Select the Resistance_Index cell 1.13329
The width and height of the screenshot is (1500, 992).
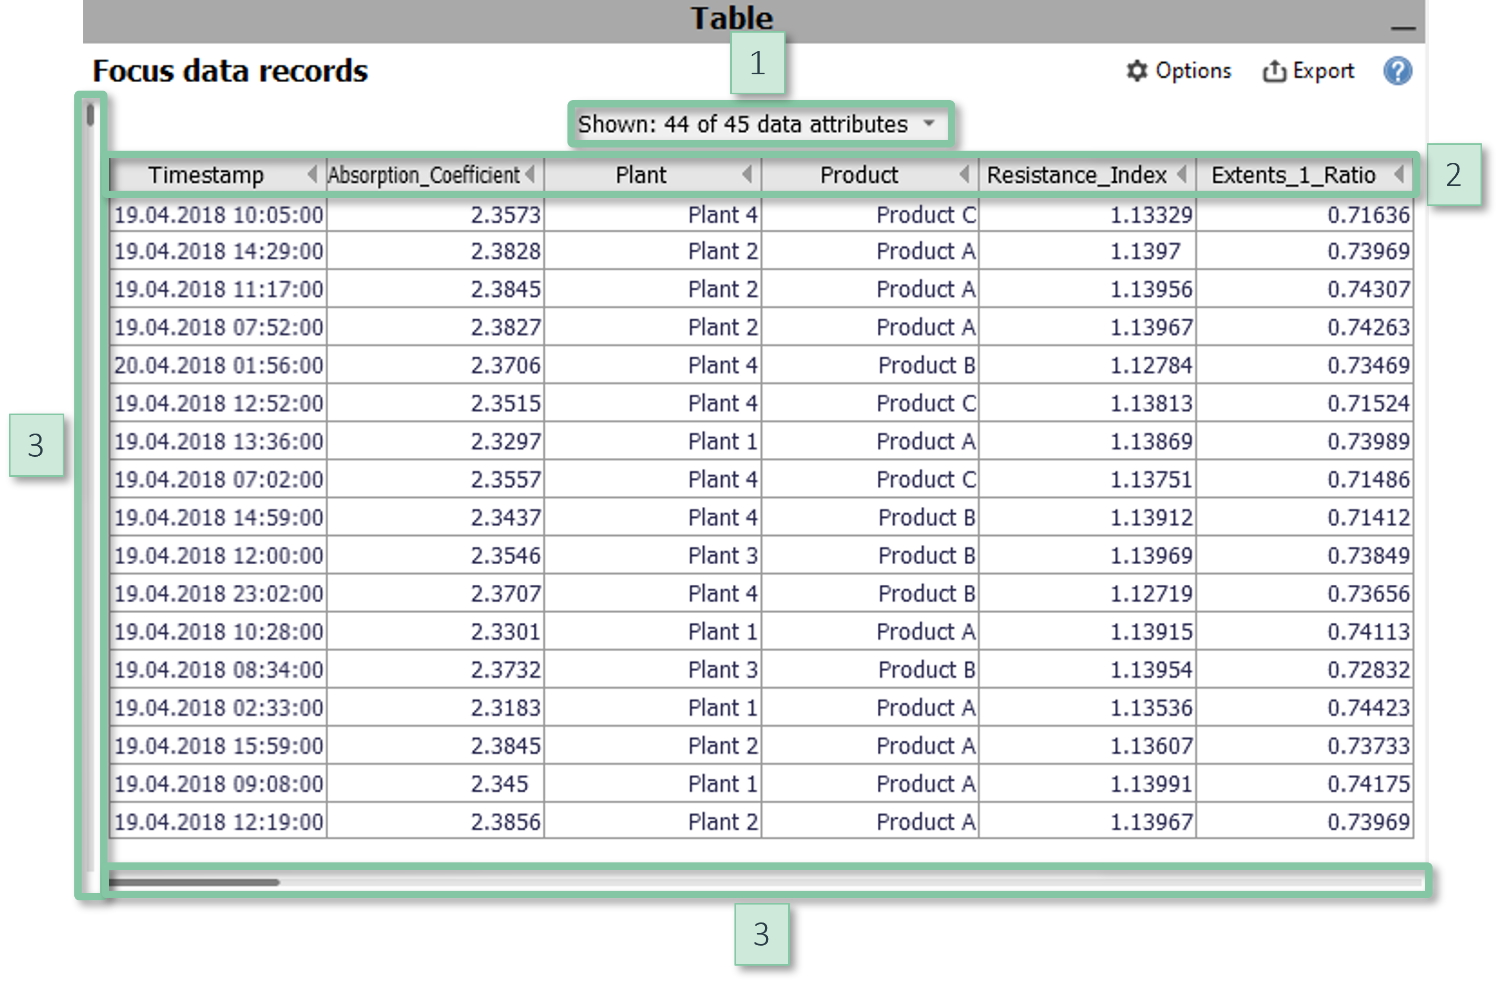(1150, 215)
